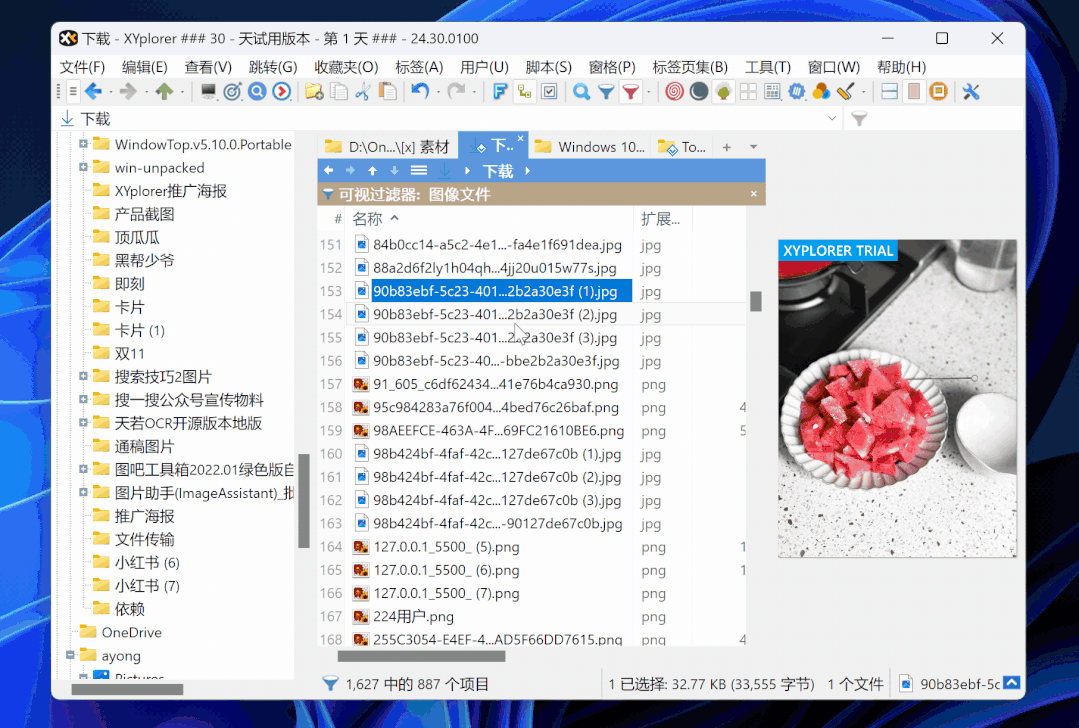
Task: Open the Hotlist target icon
Action: click(x=233, y=92)
